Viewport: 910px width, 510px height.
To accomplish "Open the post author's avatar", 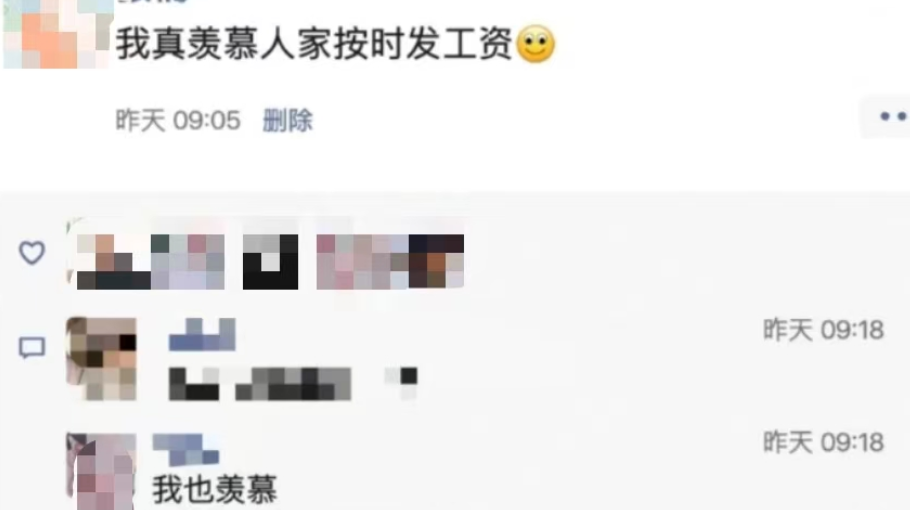I will pyautogui.click(x=57, y=34).
